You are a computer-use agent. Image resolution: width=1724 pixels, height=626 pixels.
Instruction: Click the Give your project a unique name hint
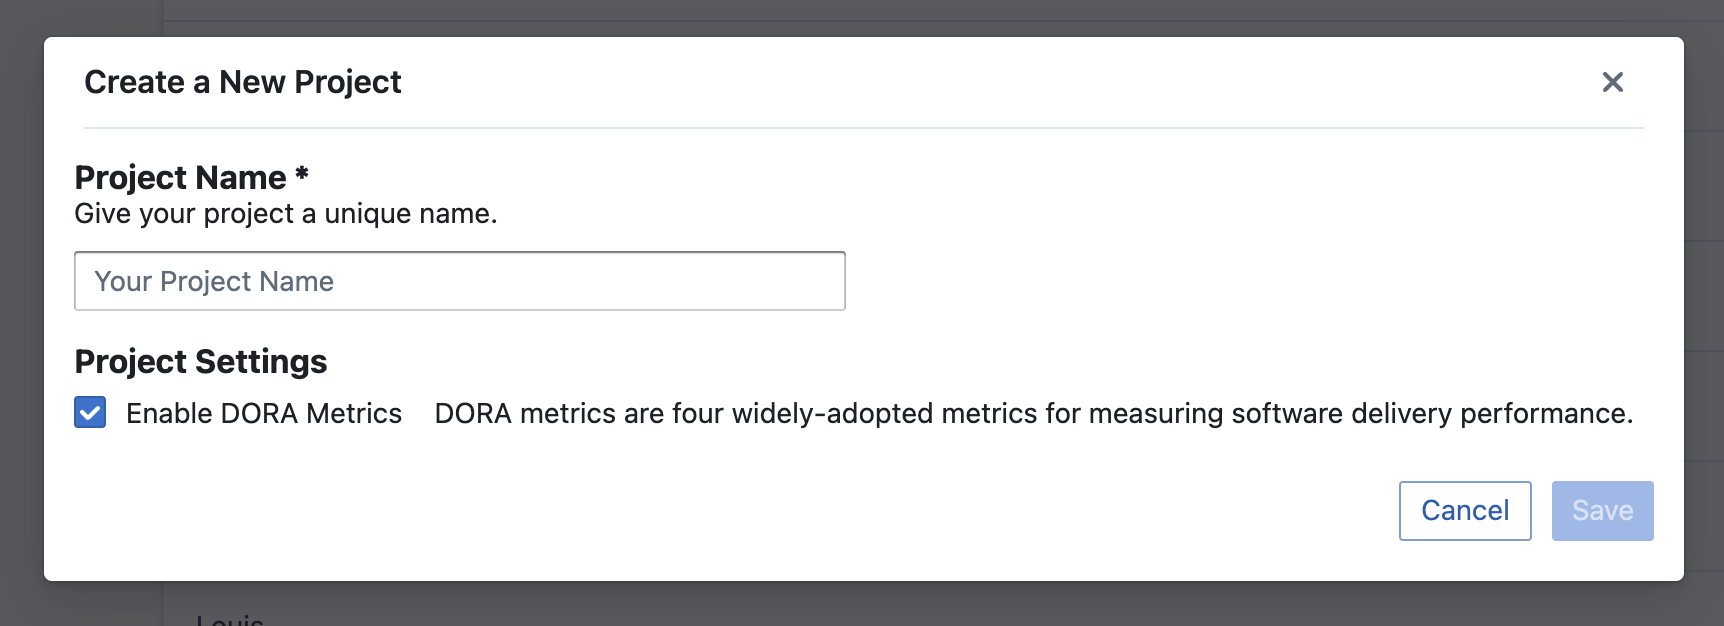285,214
